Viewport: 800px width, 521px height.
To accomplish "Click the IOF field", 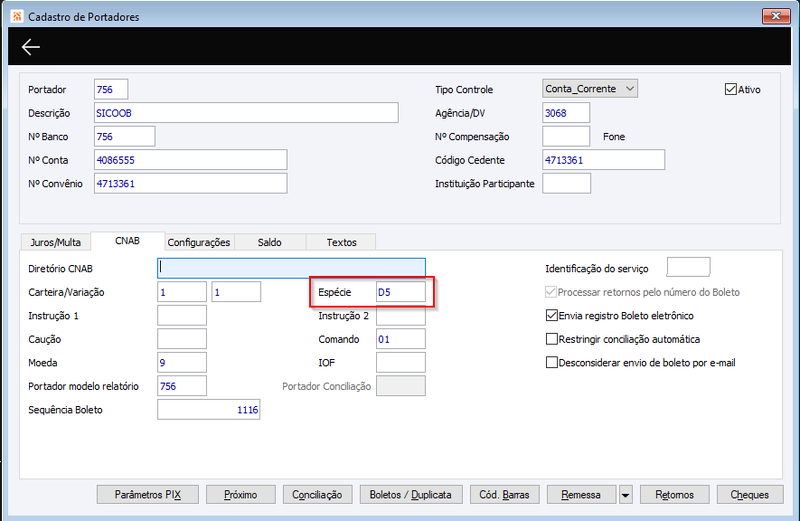I will 401,362.
